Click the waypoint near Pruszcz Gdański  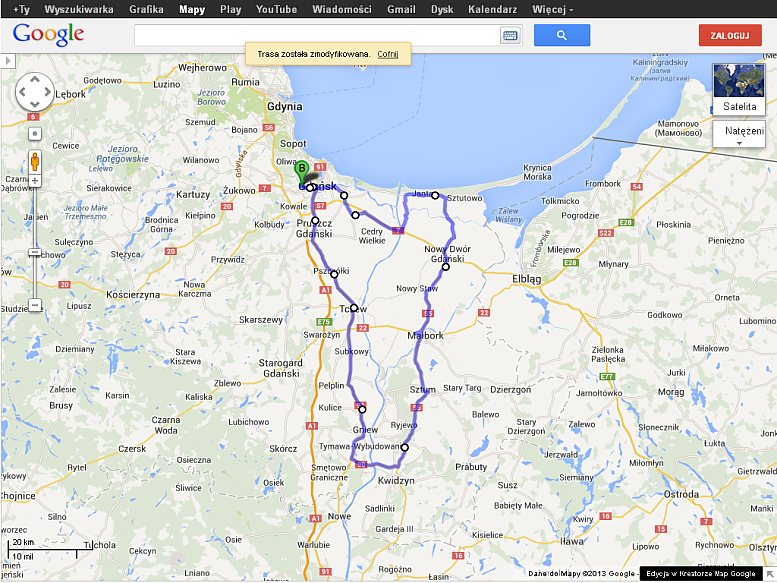coord(315,220)
